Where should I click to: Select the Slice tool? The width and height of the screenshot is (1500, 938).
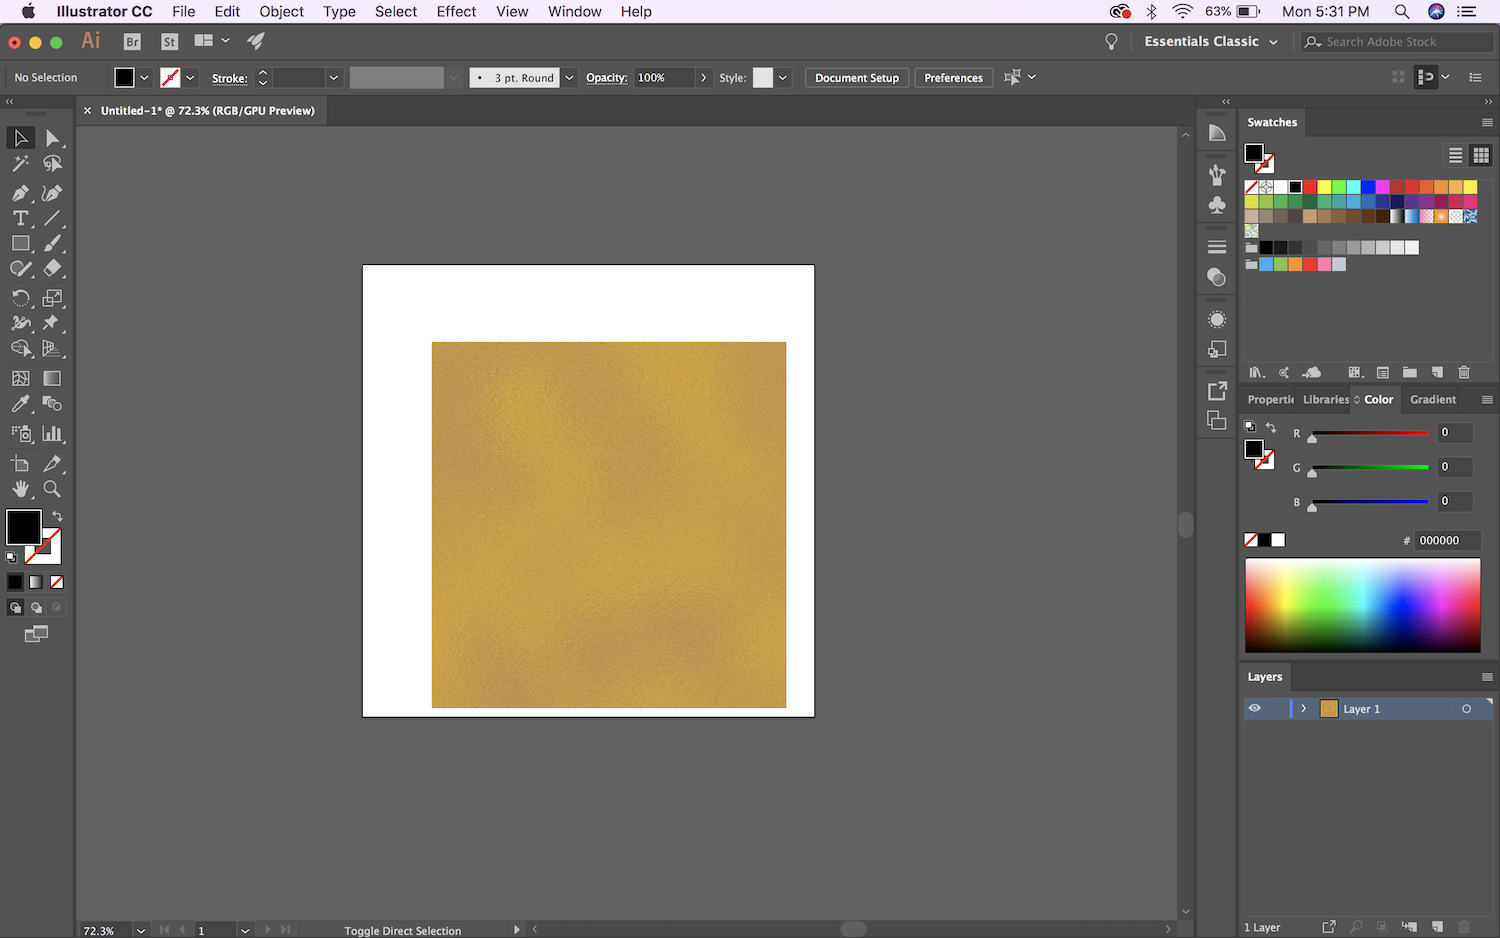click(x=53, y=463)
